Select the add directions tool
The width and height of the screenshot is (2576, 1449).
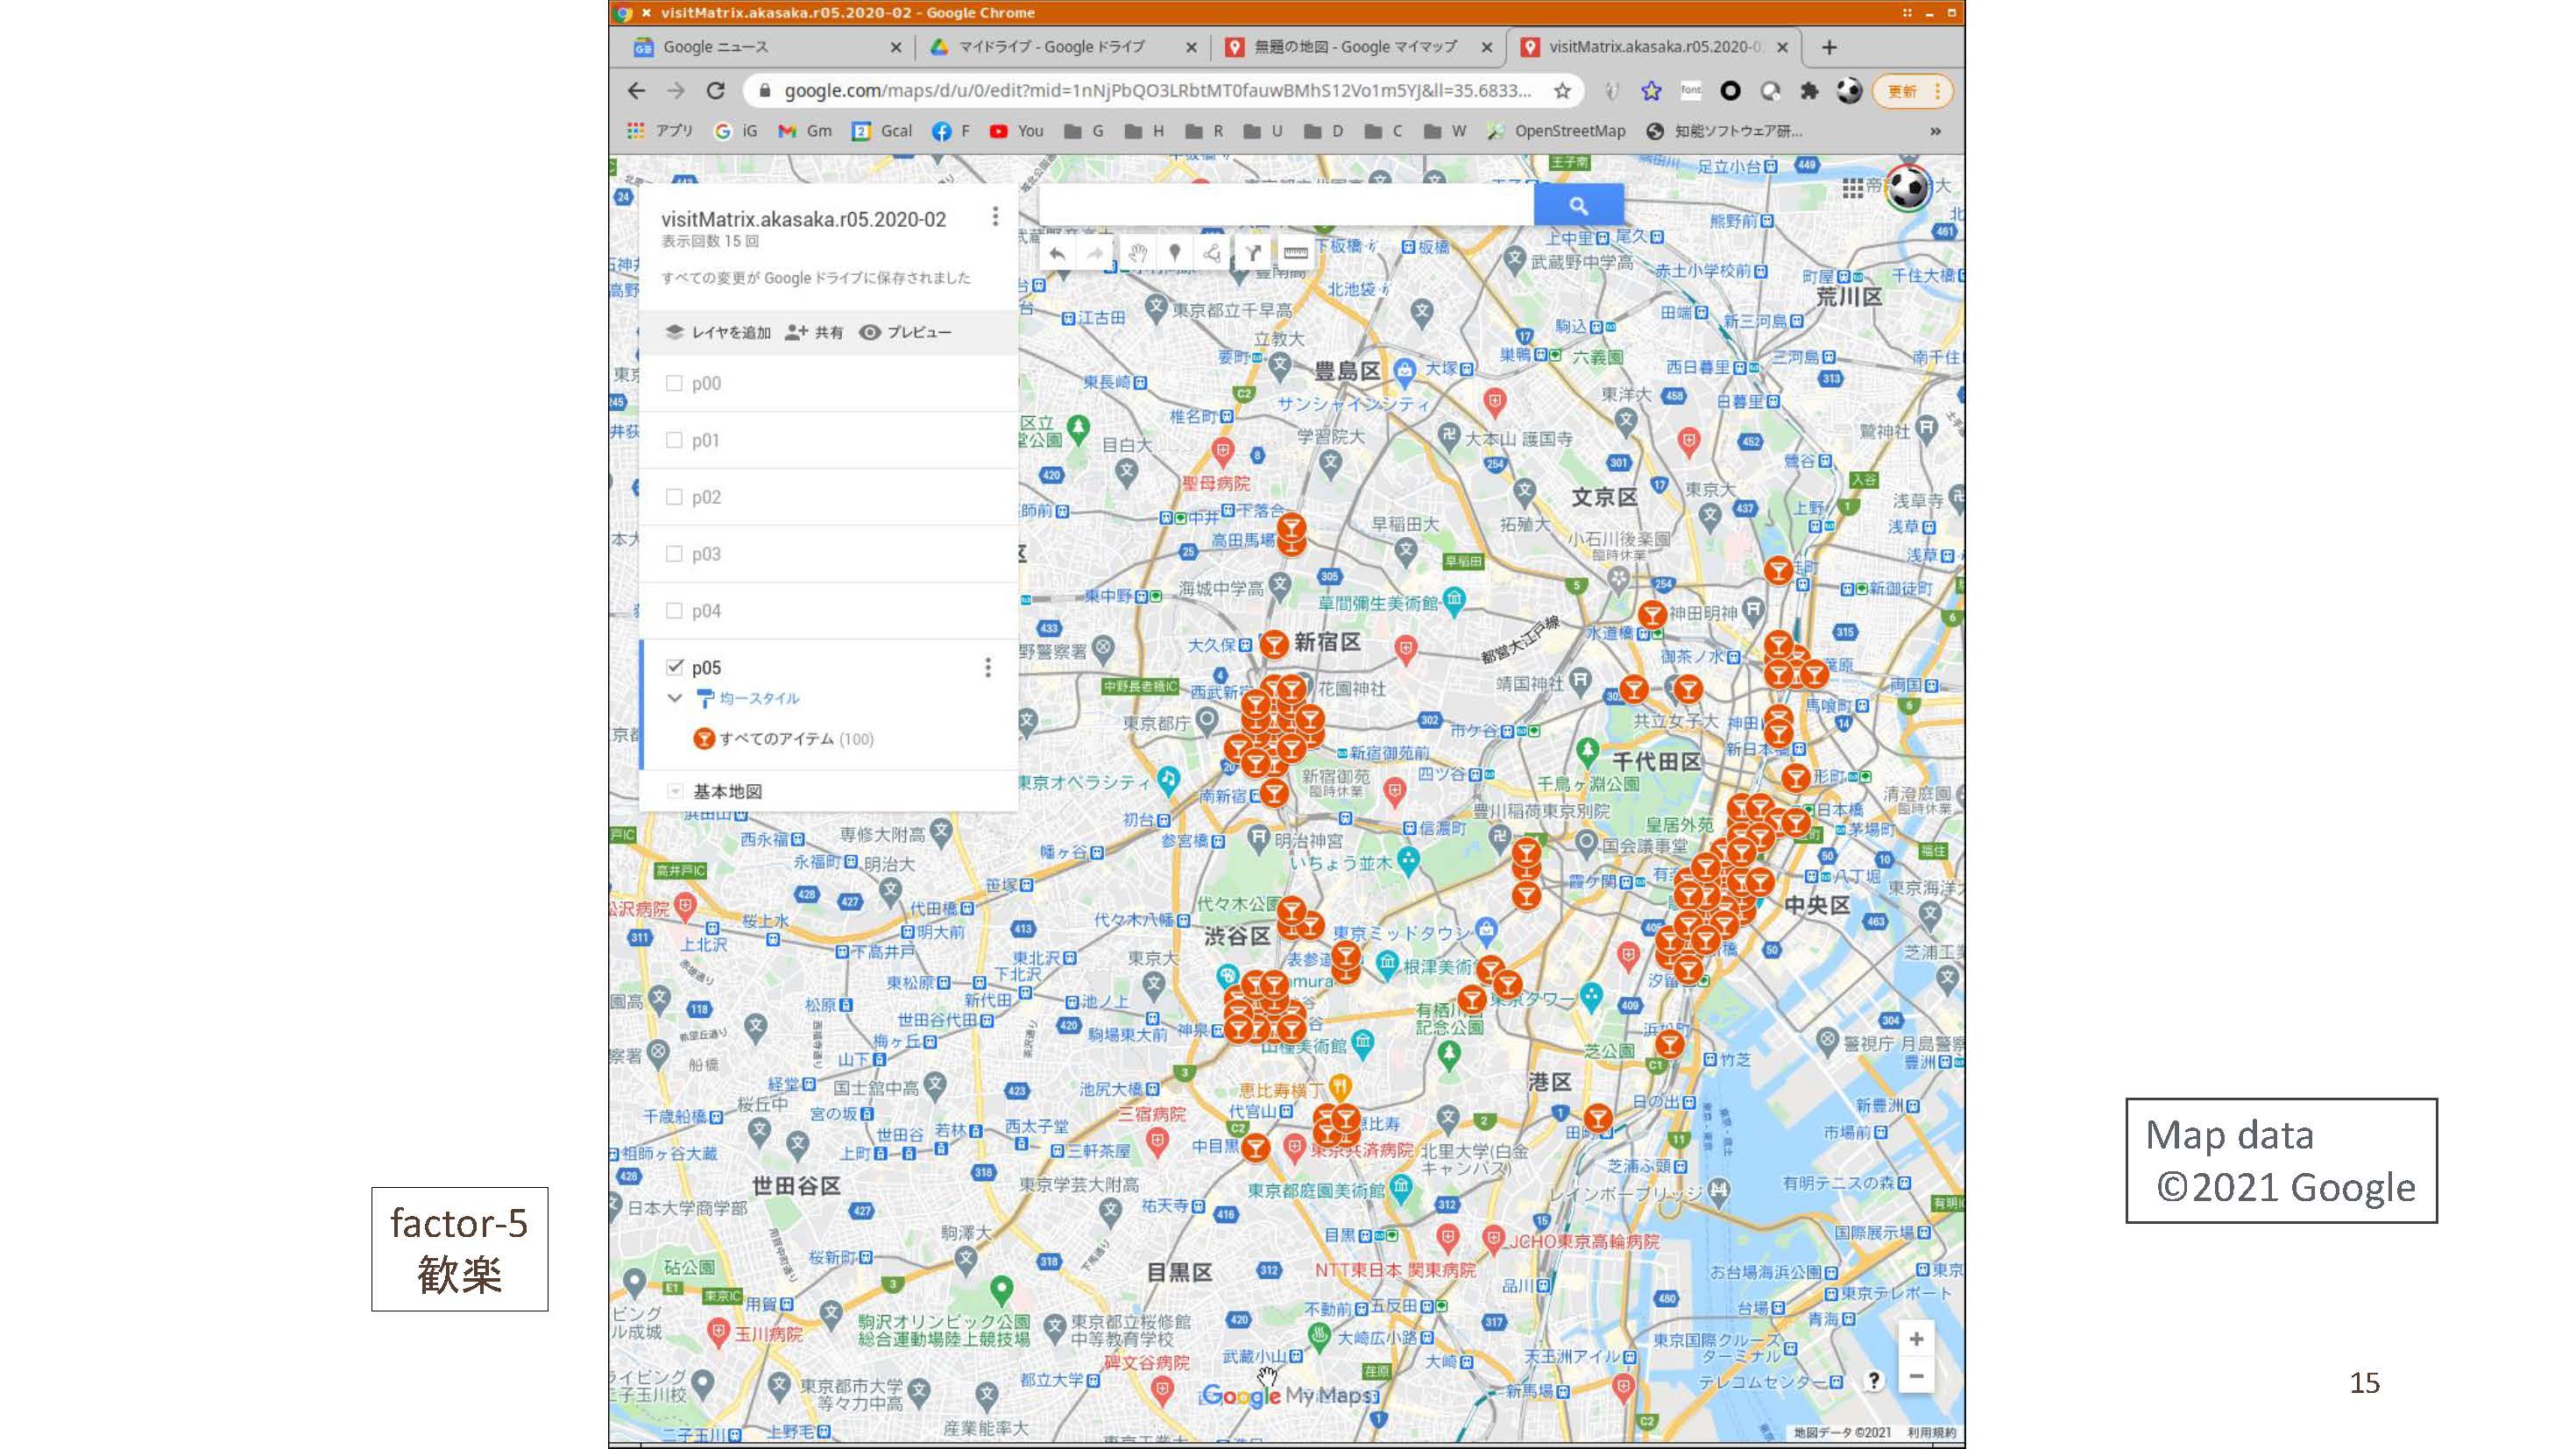tap(1253, 253)
